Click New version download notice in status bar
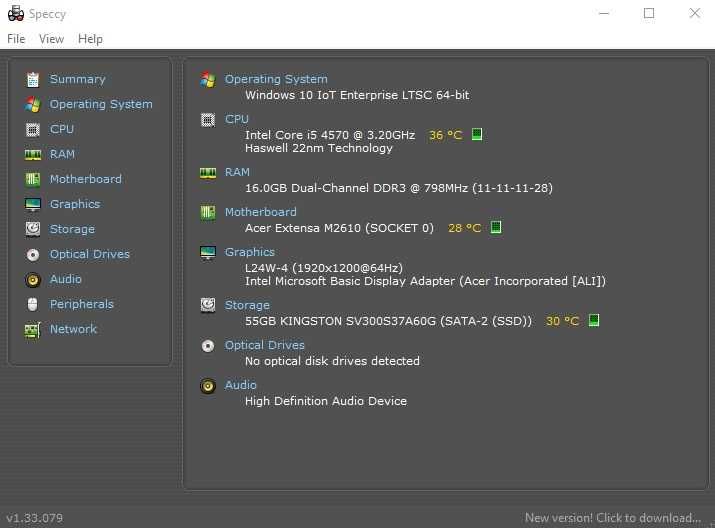This screenshot has width=715, height=528. point(613,518)
